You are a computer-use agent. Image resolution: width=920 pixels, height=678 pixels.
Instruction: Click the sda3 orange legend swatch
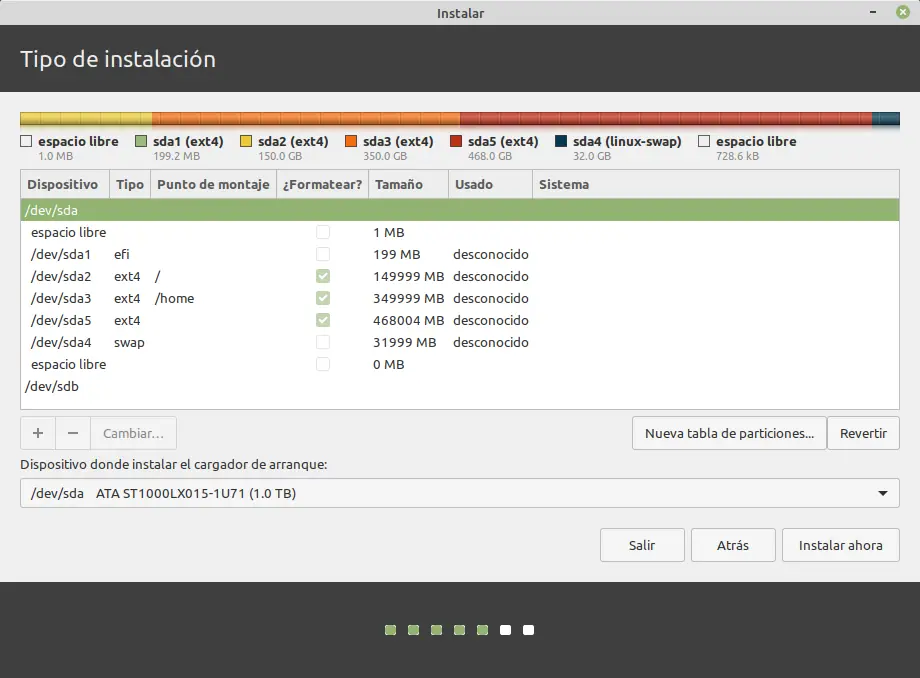351,142
